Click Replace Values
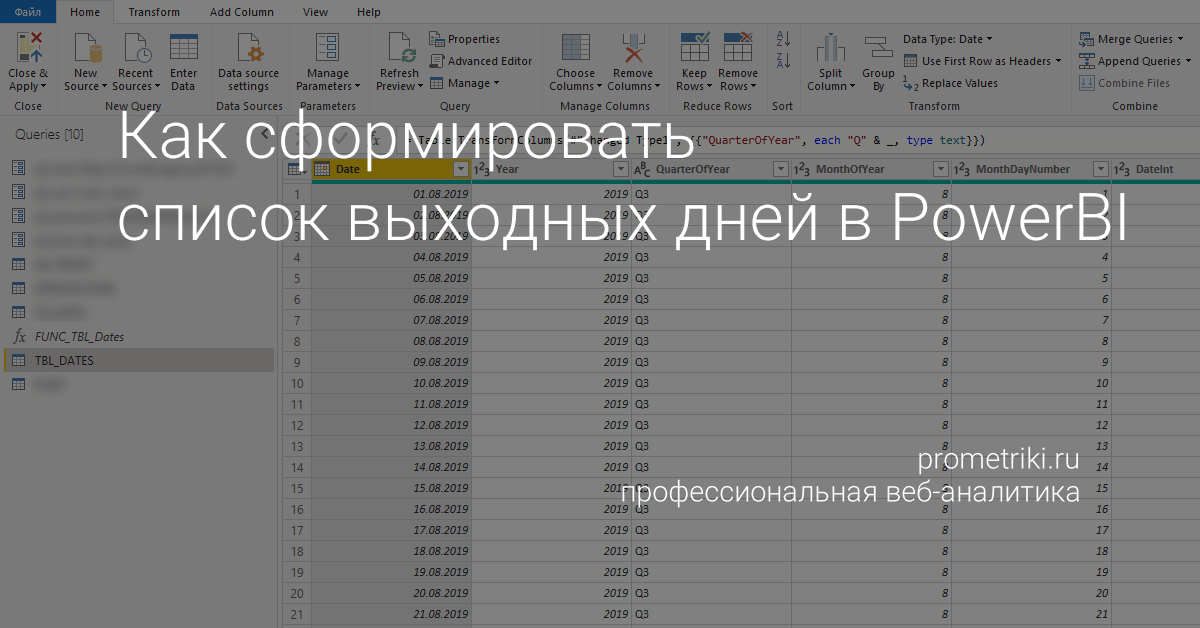Image resolution: width=1200 pixels, height=628 pixels. 950,84
